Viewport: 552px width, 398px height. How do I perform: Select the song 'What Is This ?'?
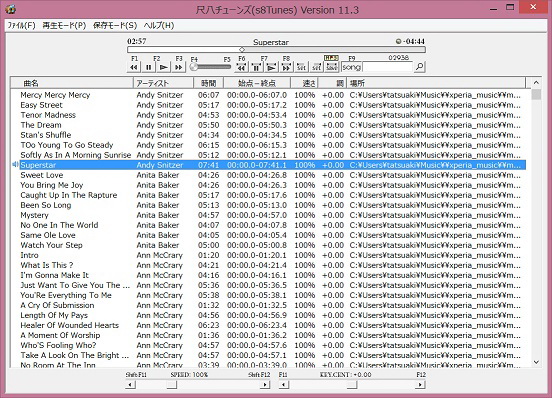point(47,265)
